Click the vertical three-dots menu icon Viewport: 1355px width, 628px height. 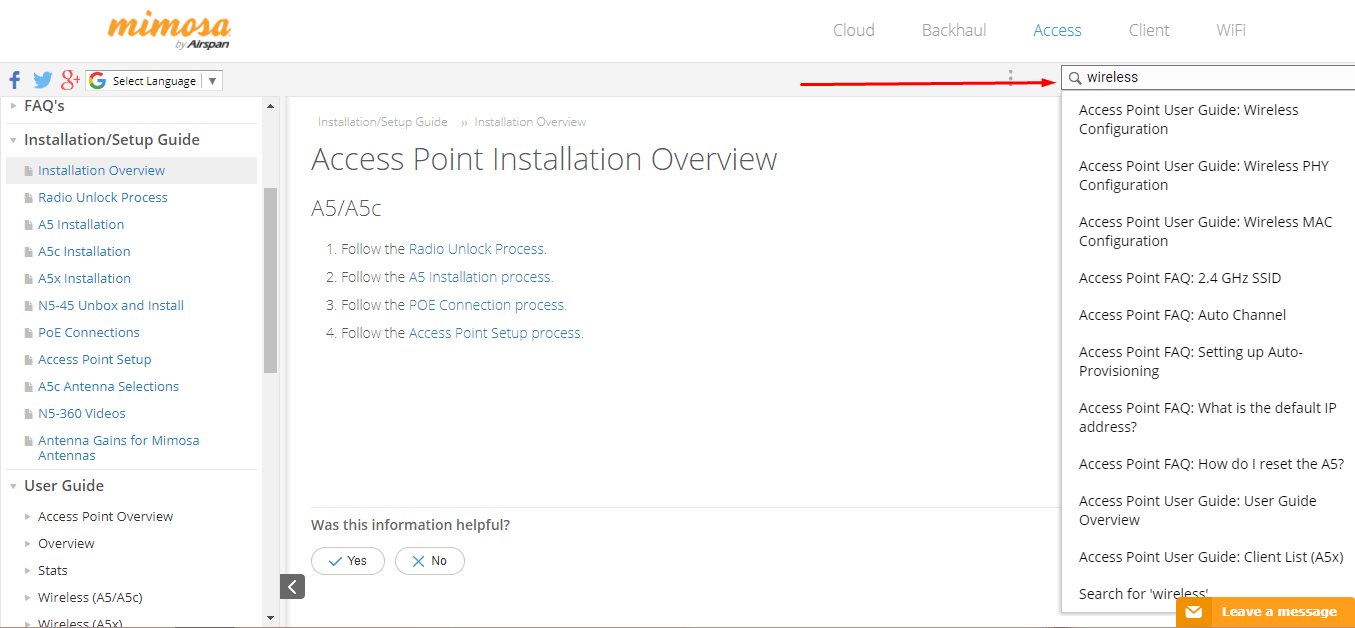coord(1011,77)
